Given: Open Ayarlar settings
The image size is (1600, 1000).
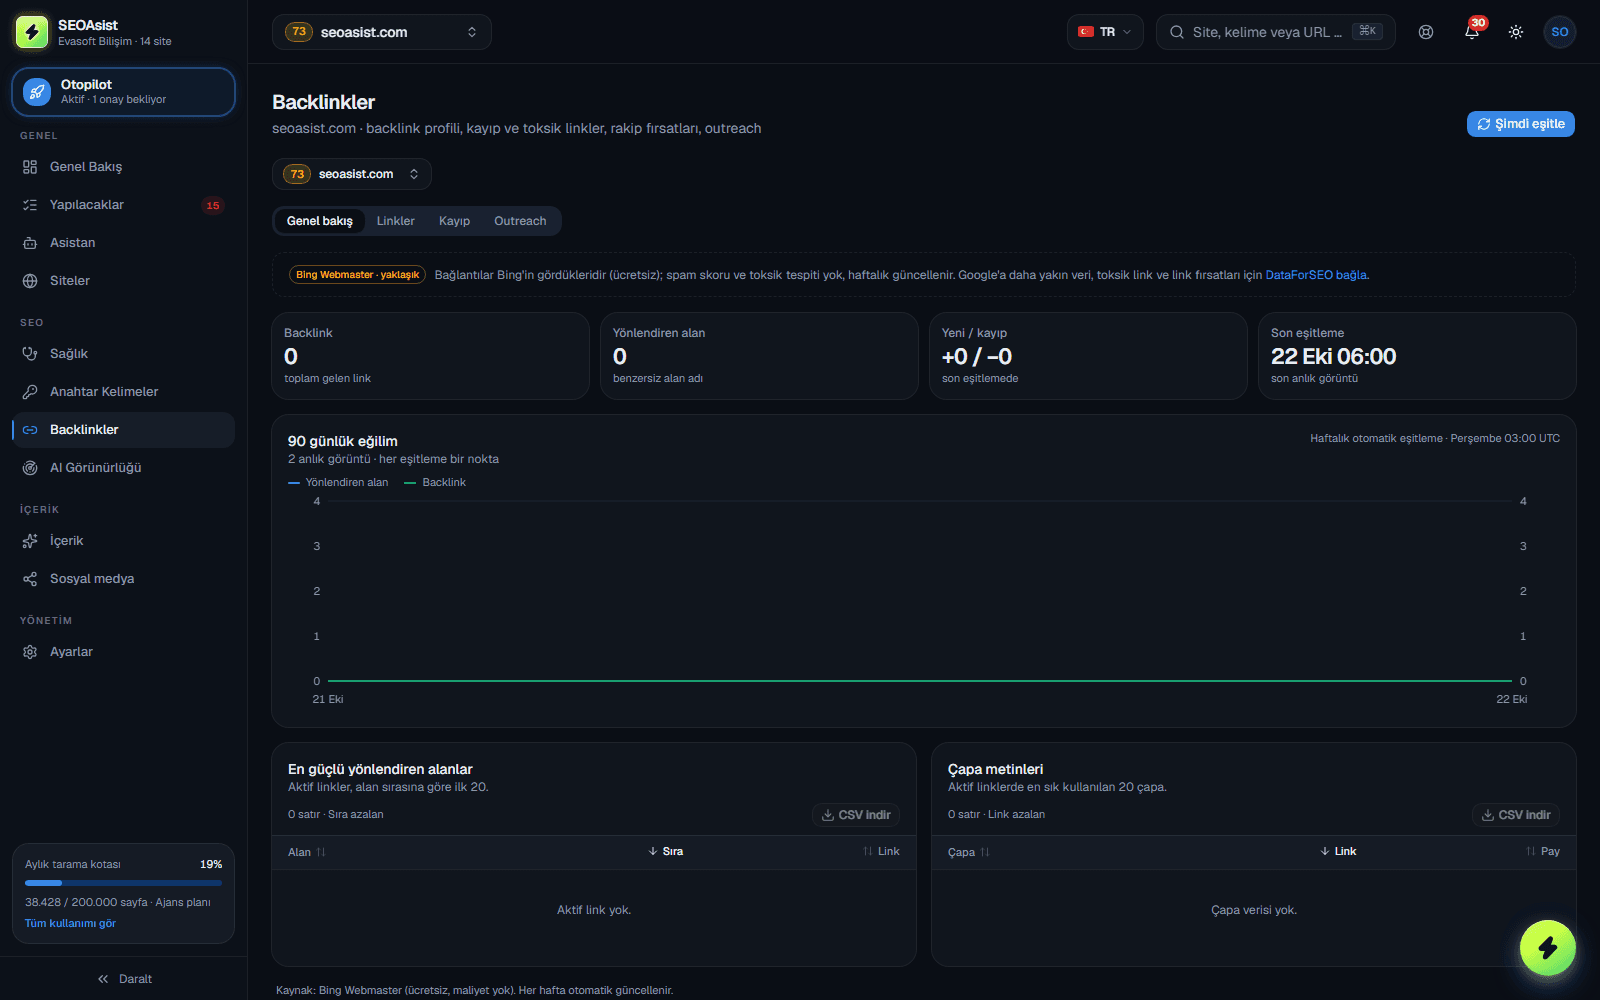Looking at the screenshot, I should click(123, 652).
